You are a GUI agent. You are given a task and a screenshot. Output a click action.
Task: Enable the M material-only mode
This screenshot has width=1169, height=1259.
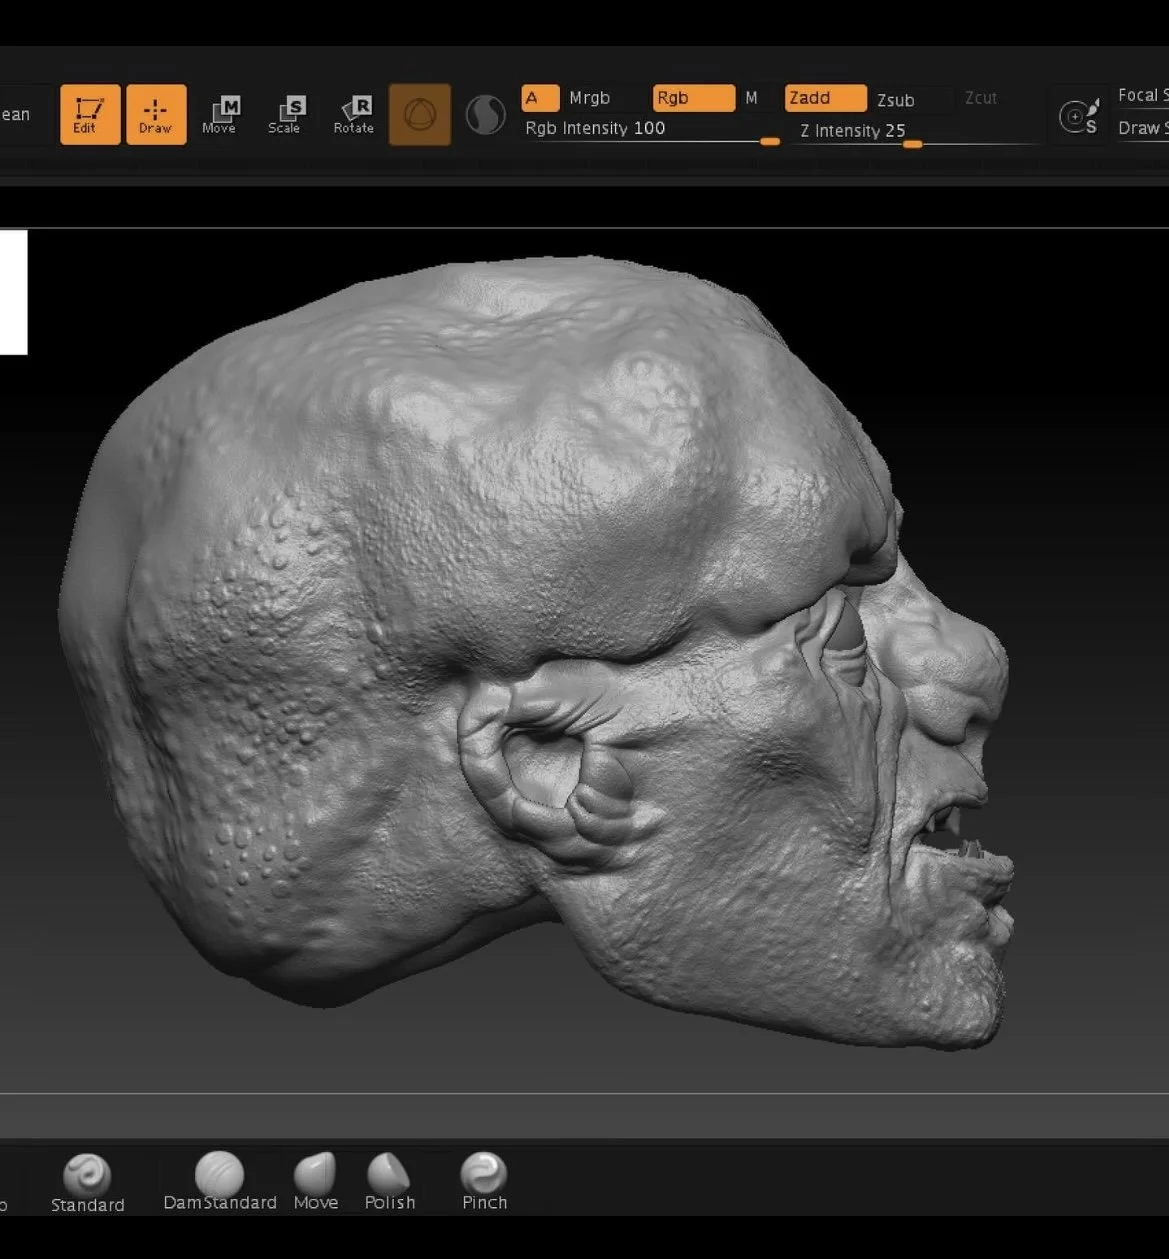752,98
